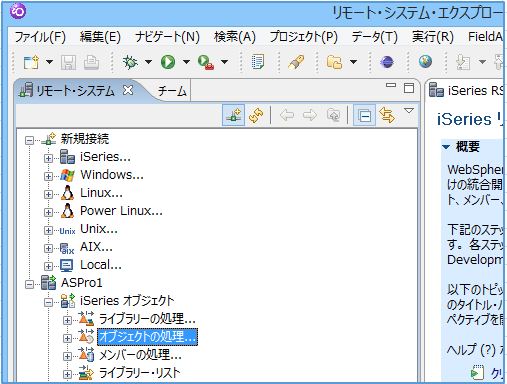Click the back arrow in view toolbar
This screenshot has height=384, width=507.
287,115
